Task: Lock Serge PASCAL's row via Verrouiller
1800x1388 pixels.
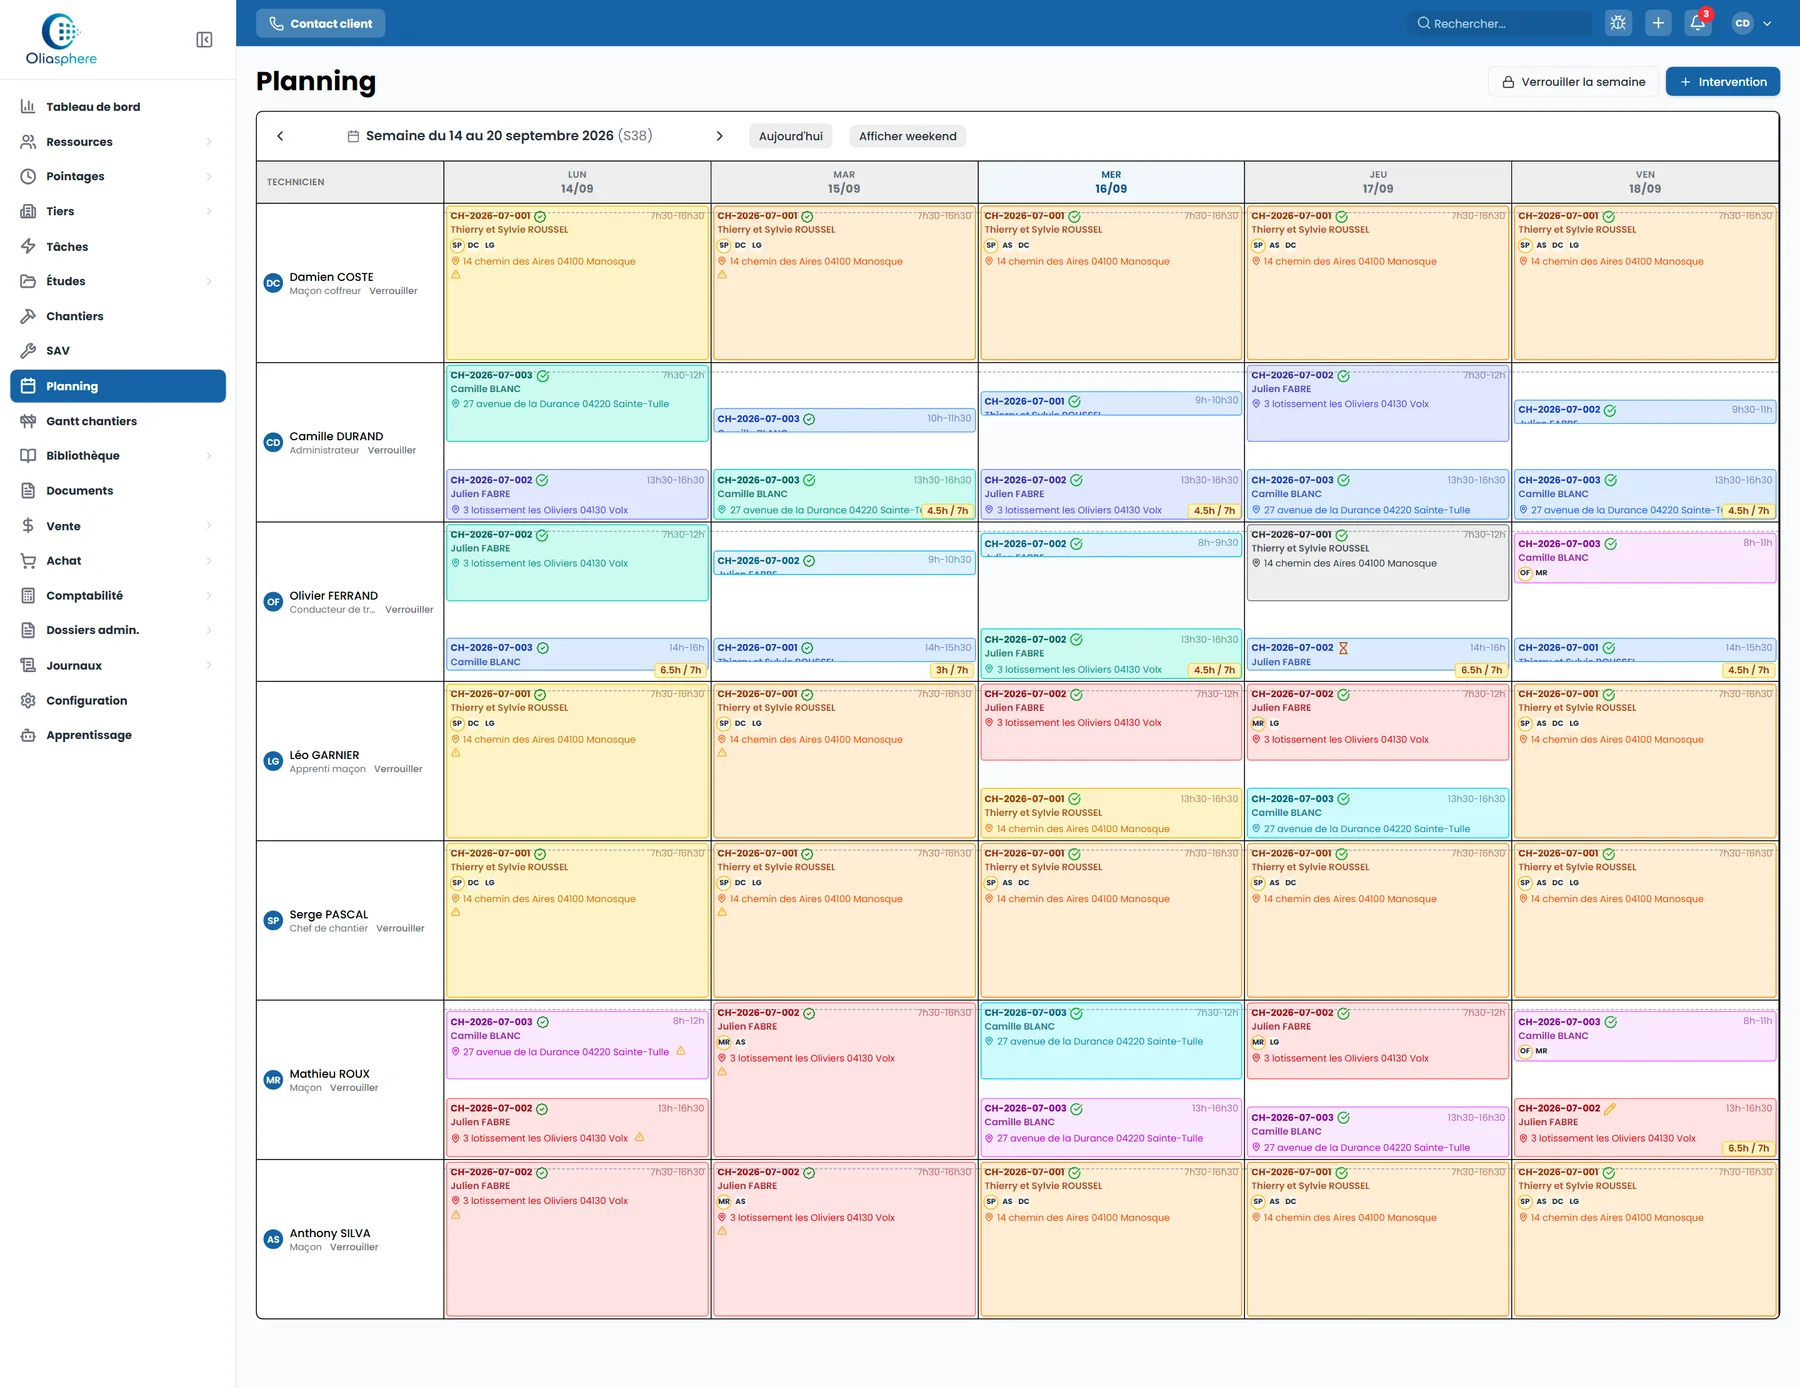Action: [x=400, y=928]
